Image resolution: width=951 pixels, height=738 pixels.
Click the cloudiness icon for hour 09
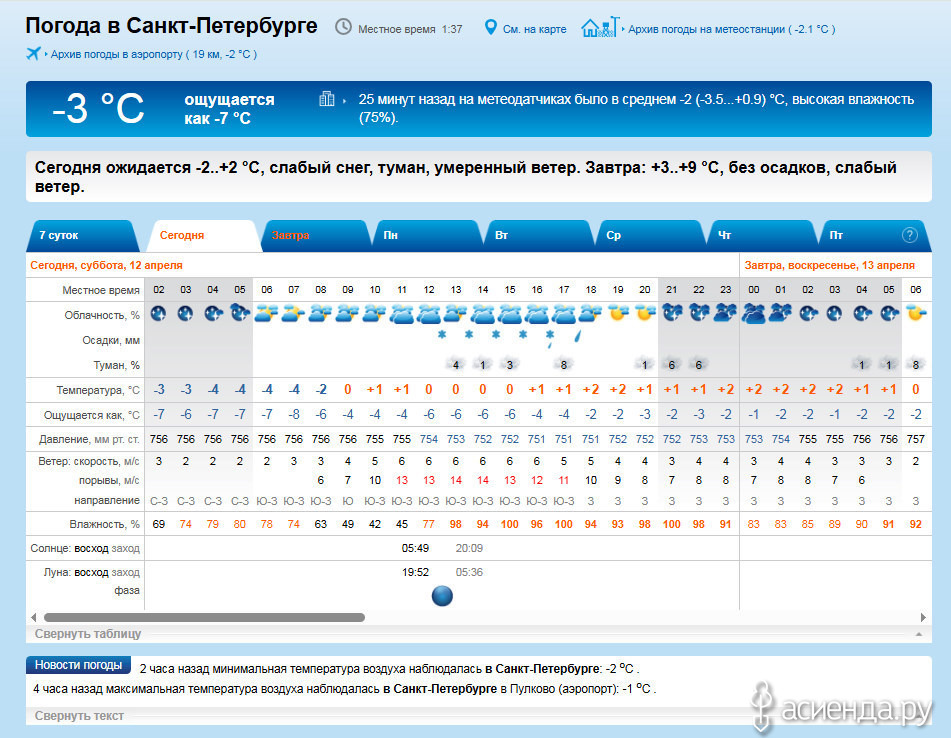(x=348, y=314)
